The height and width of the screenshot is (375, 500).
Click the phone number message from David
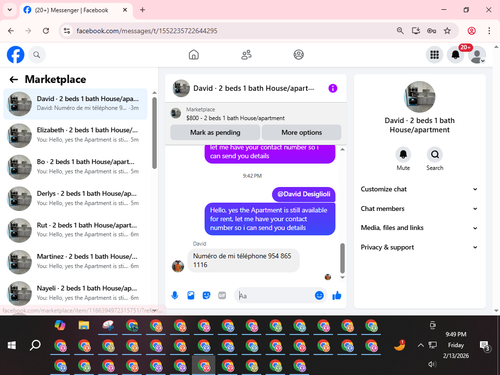243,260
